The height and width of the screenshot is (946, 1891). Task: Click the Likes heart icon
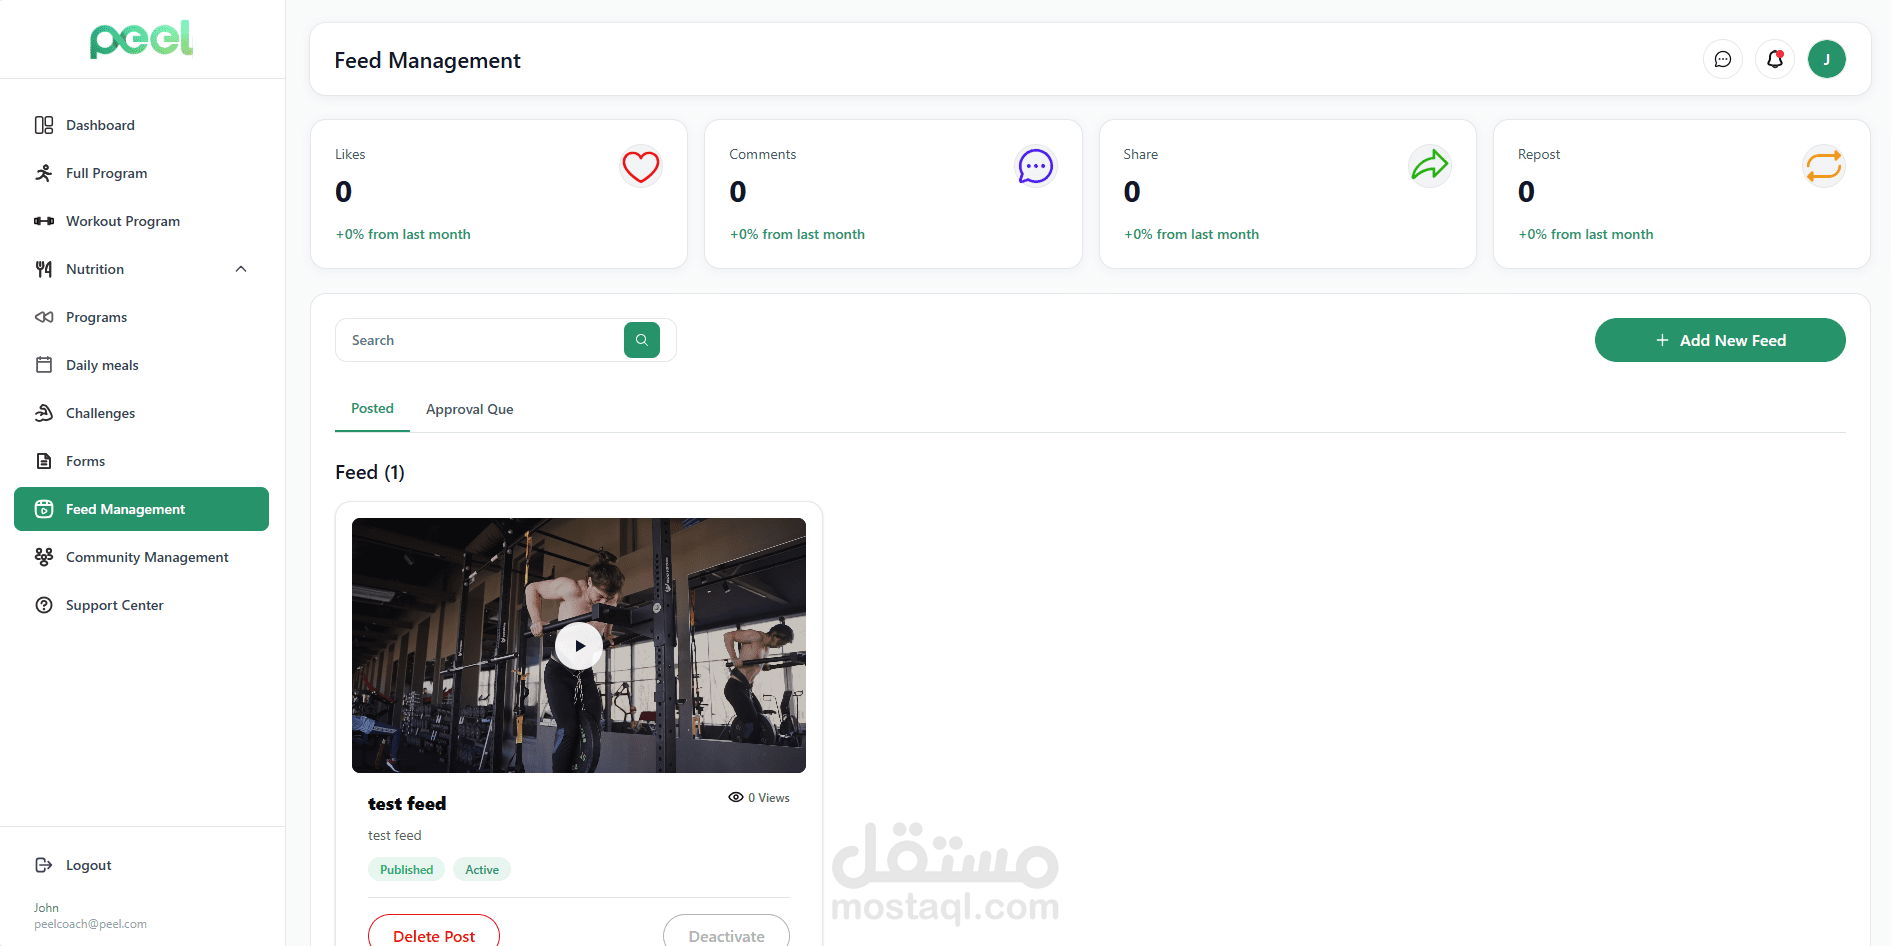[641, 166]
